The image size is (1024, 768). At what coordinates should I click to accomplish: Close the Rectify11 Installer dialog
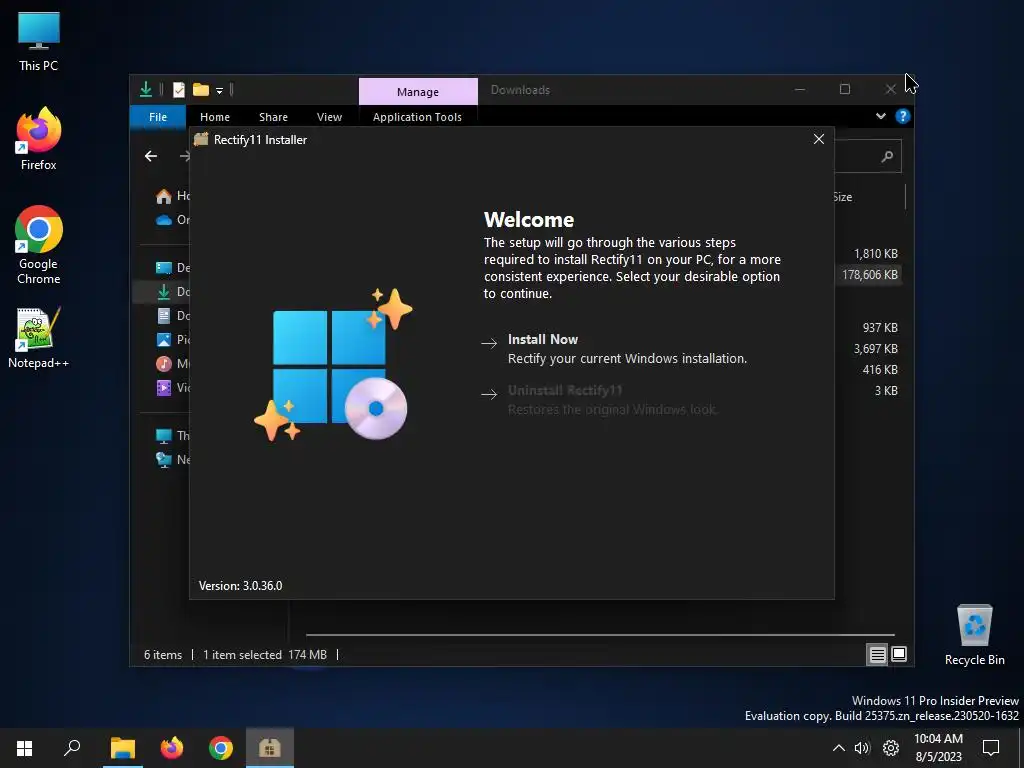tap(819, 139)
